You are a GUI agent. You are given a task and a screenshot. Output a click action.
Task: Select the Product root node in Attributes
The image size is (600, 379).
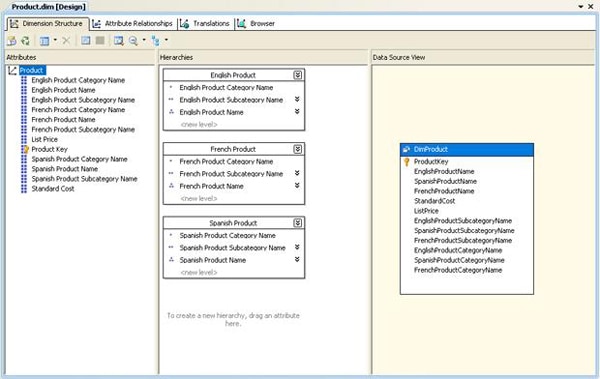[x=32, y=70]
